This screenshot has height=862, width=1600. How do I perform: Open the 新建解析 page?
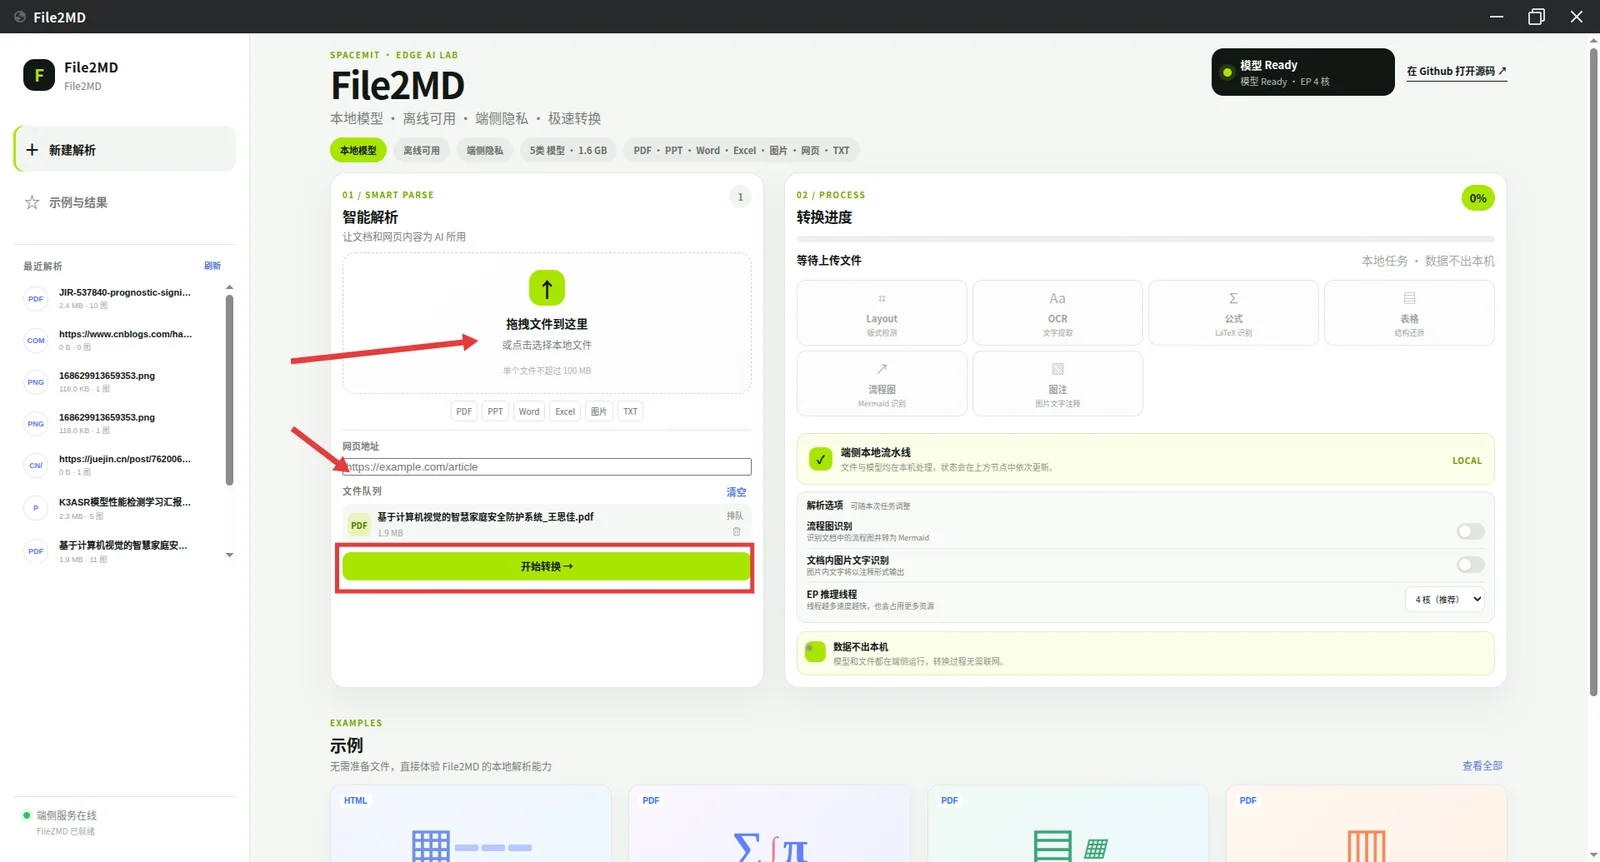click(x=125, y=149)
